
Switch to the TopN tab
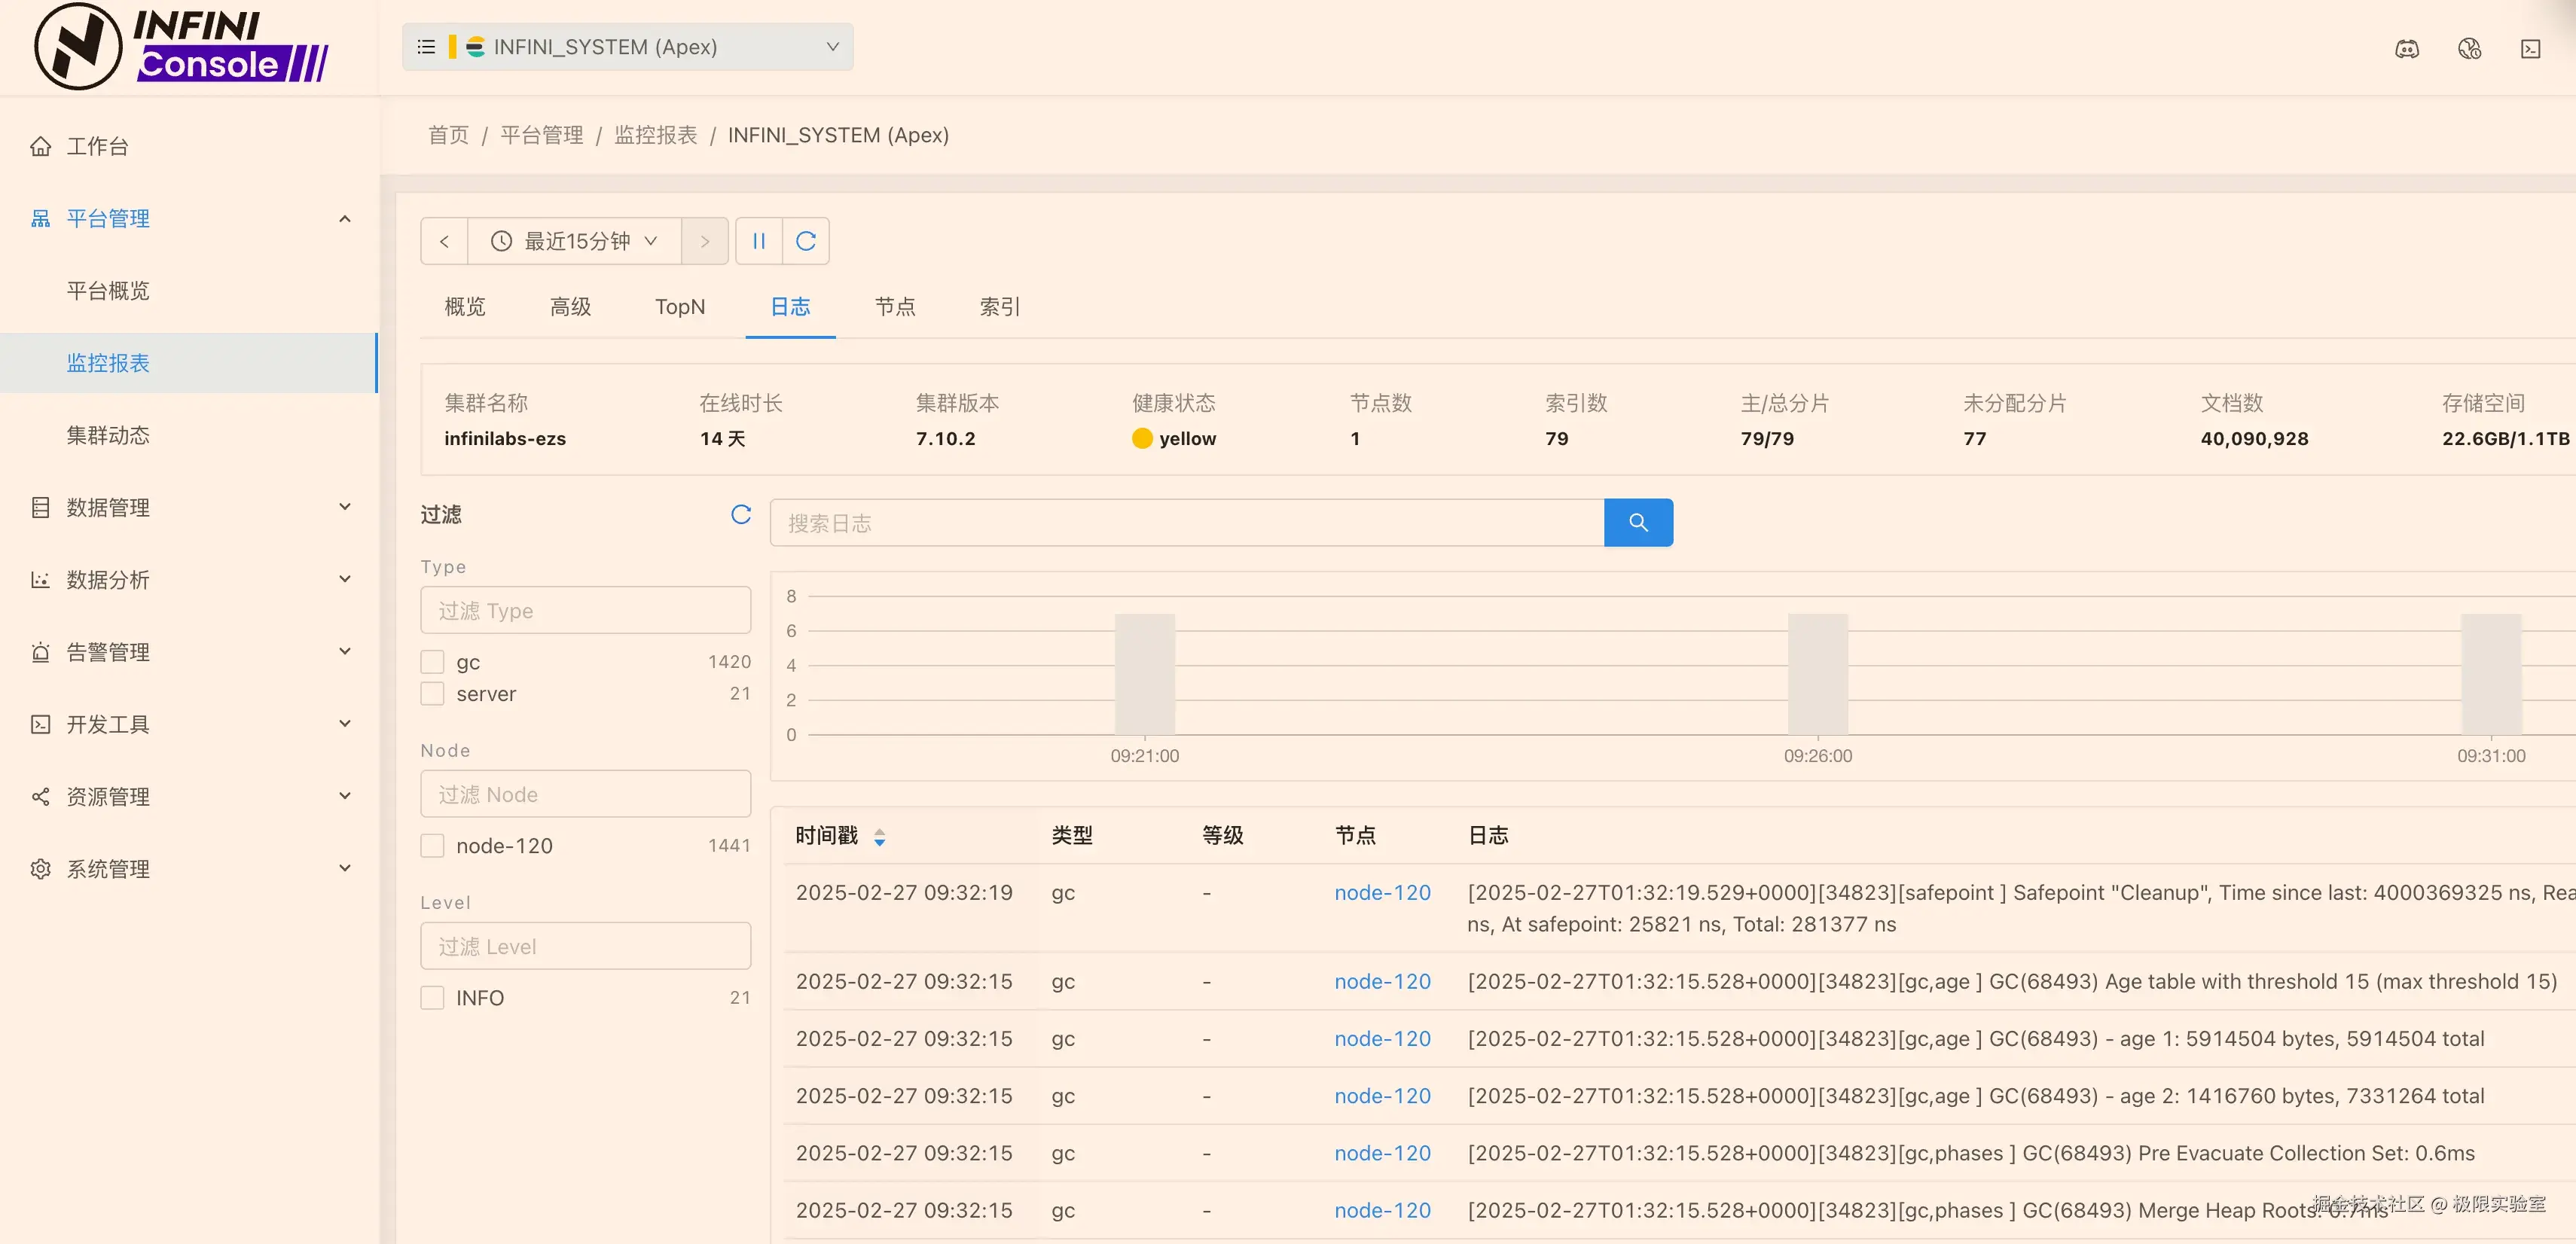pyautogui.click(x=680, y=307)
